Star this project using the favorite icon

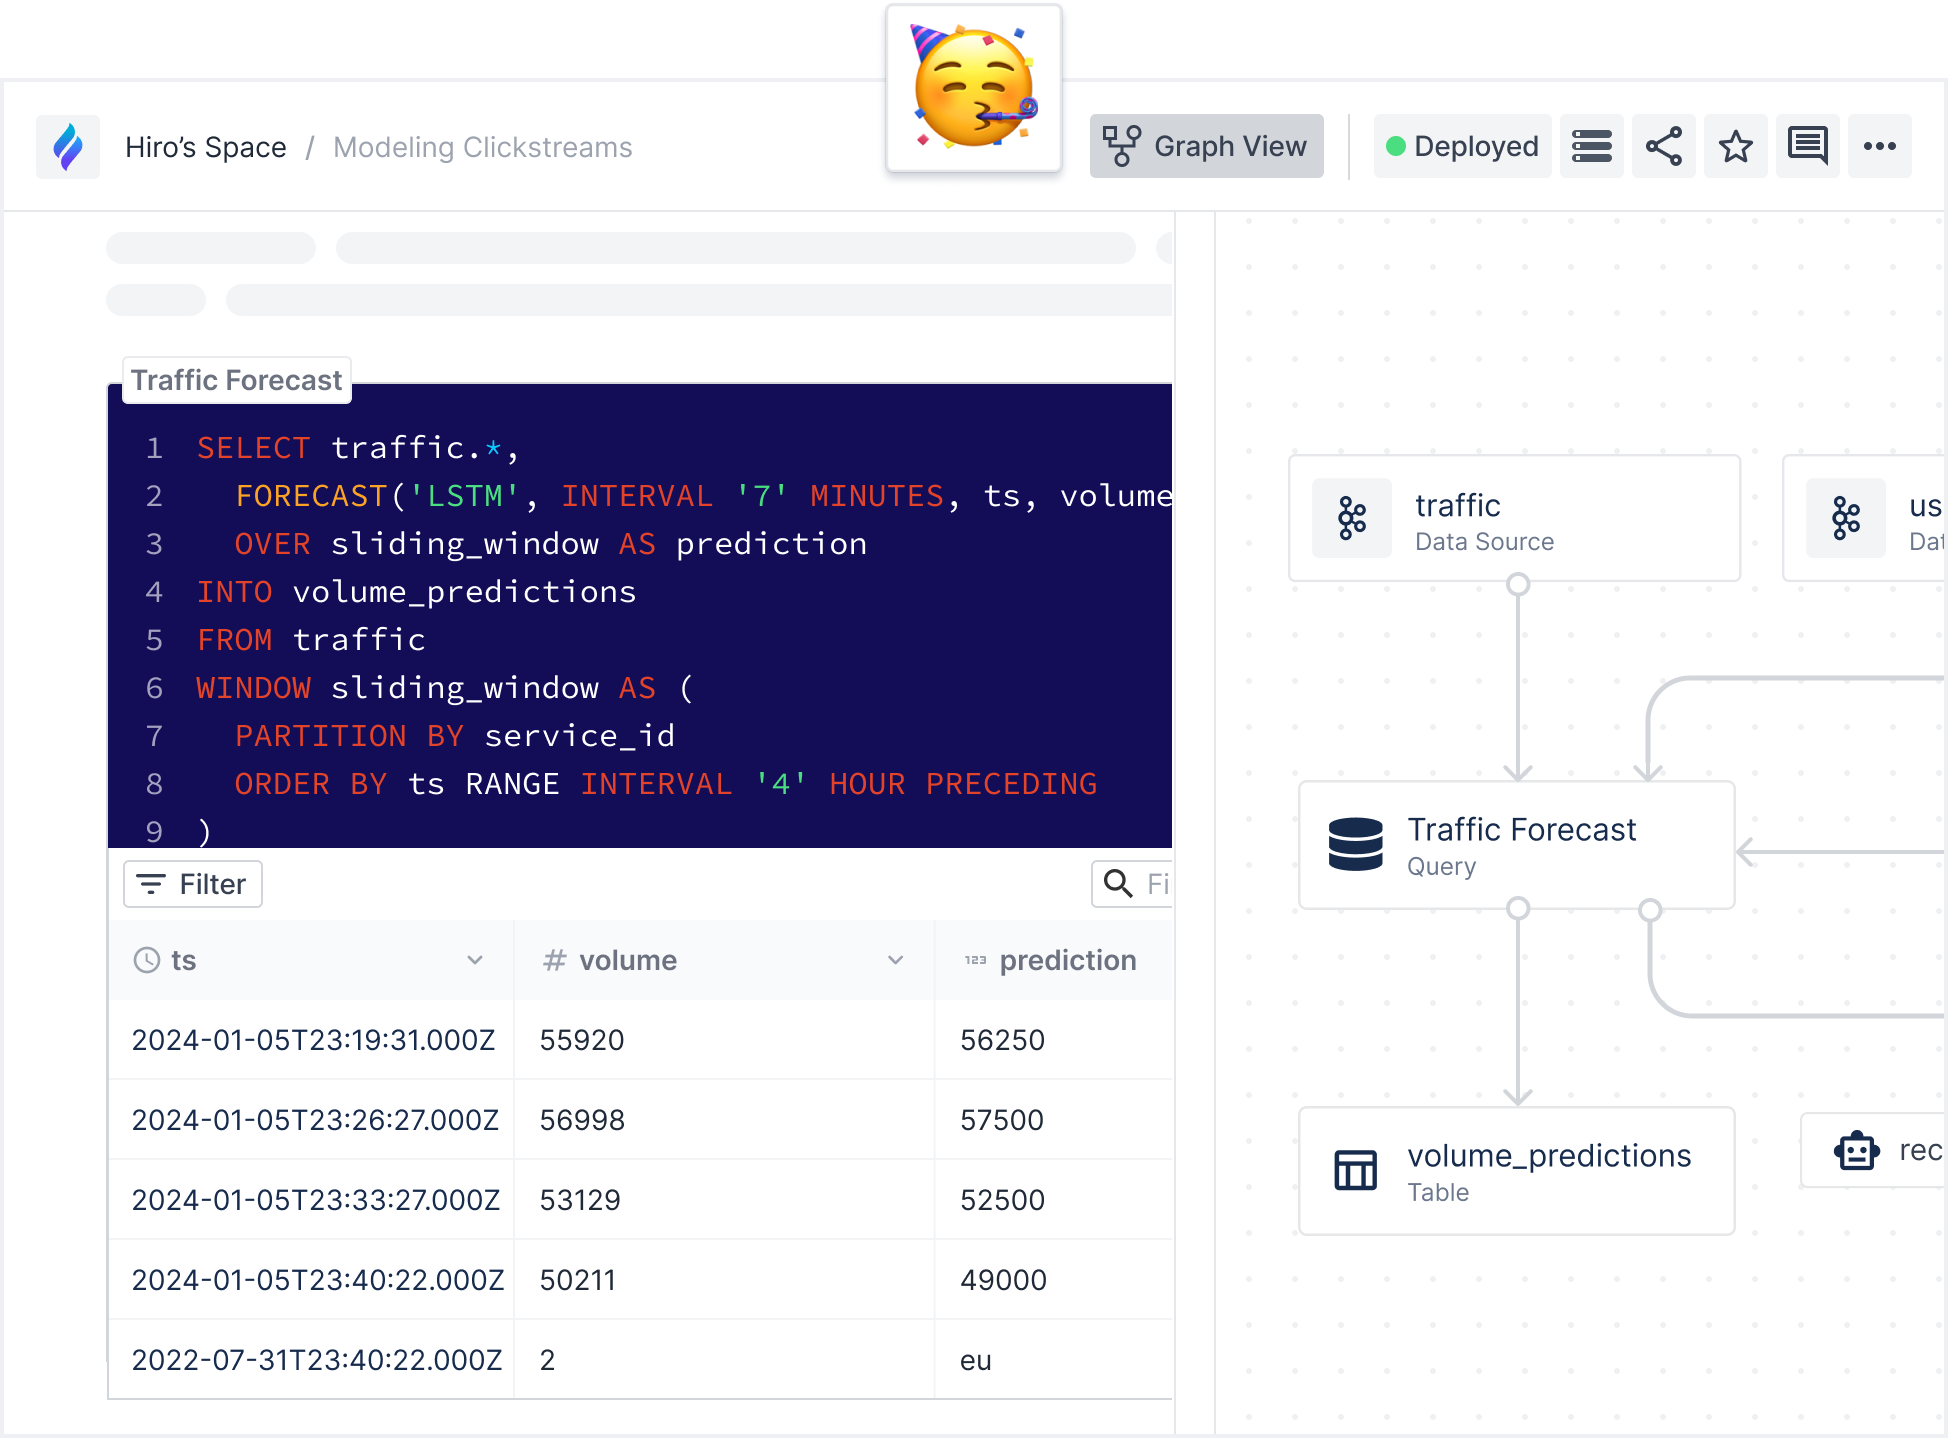1735,146
